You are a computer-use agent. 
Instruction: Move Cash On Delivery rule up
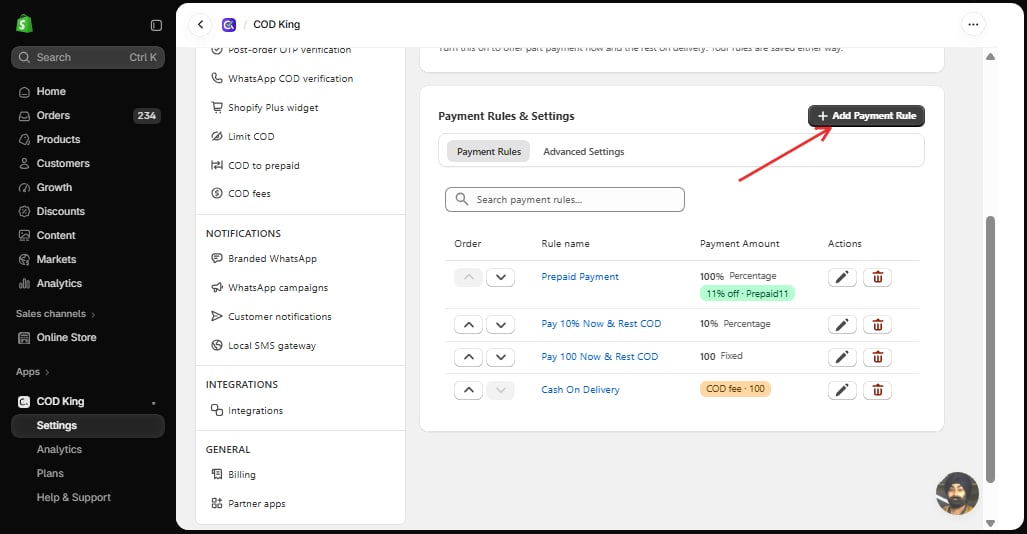[x=468, y=391]
